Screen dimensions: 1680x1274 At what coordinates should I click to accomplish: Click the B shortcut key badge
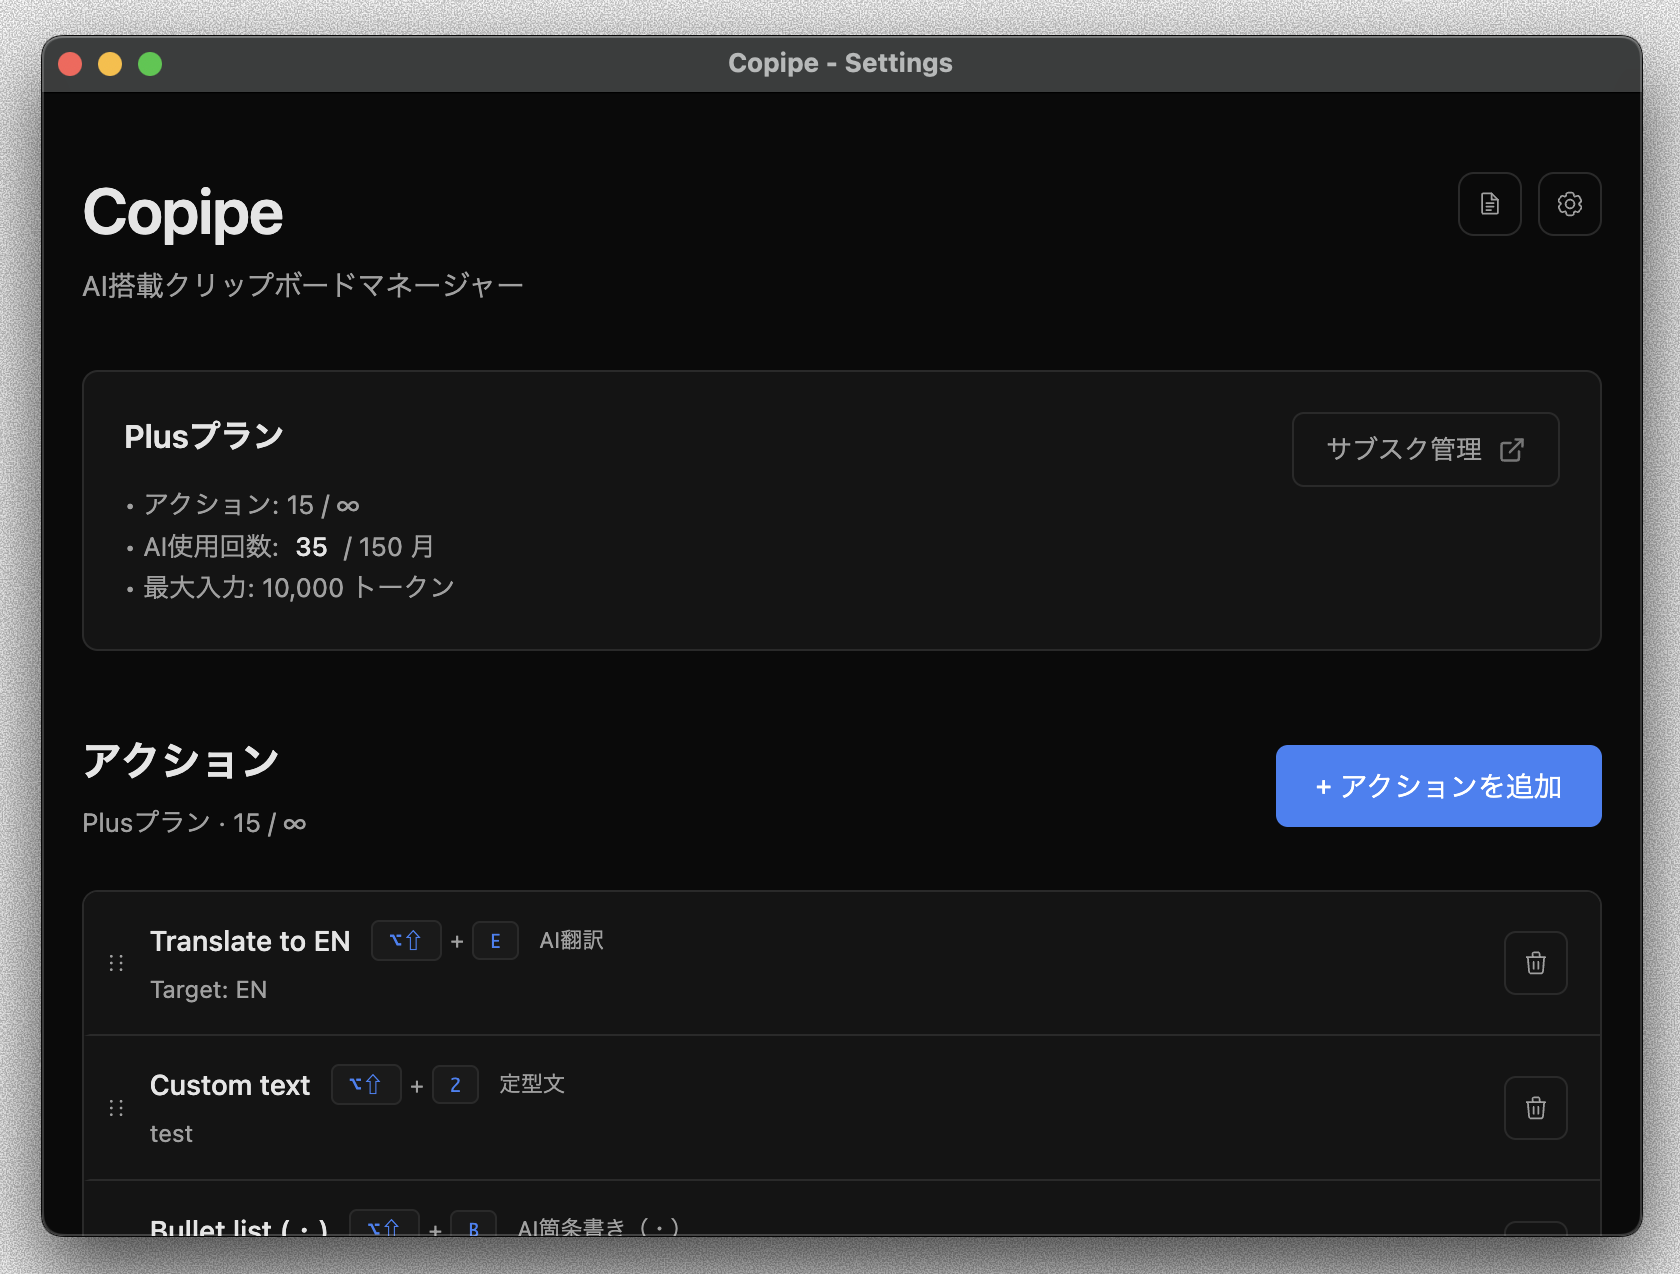(474, 1228)
